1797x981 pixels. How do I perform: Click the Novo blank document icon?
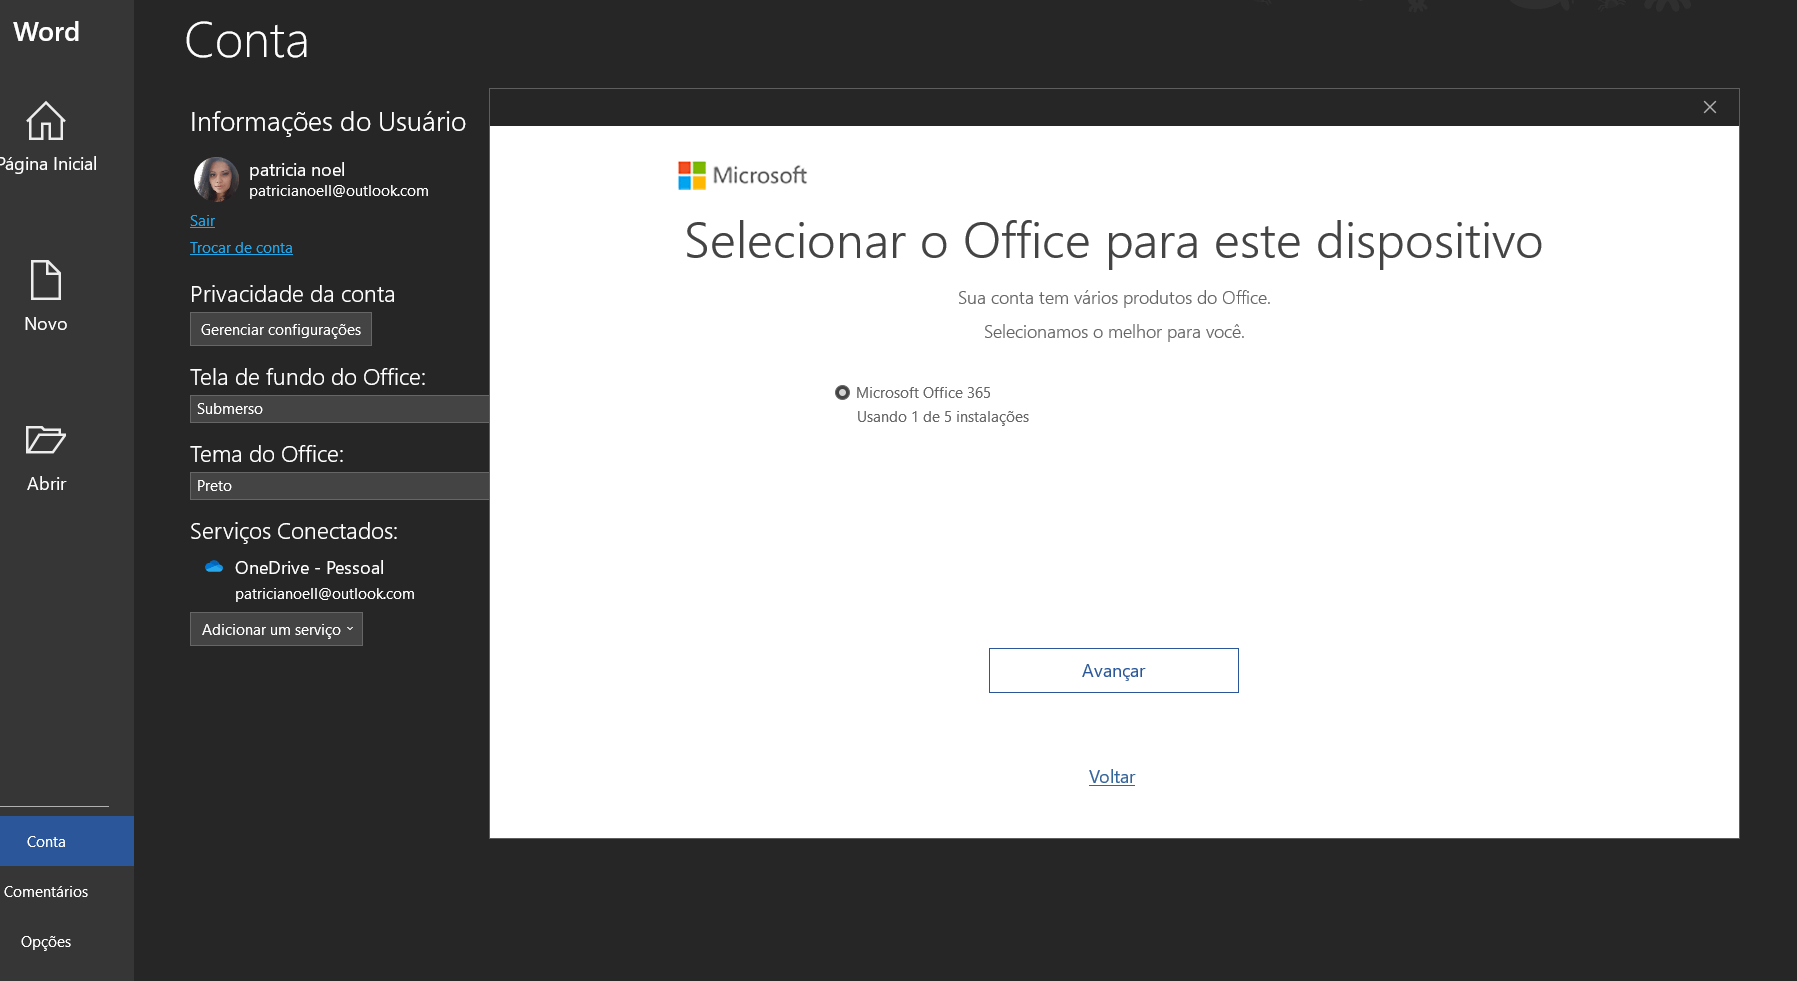pyautogui.click(x=46, y=280)
